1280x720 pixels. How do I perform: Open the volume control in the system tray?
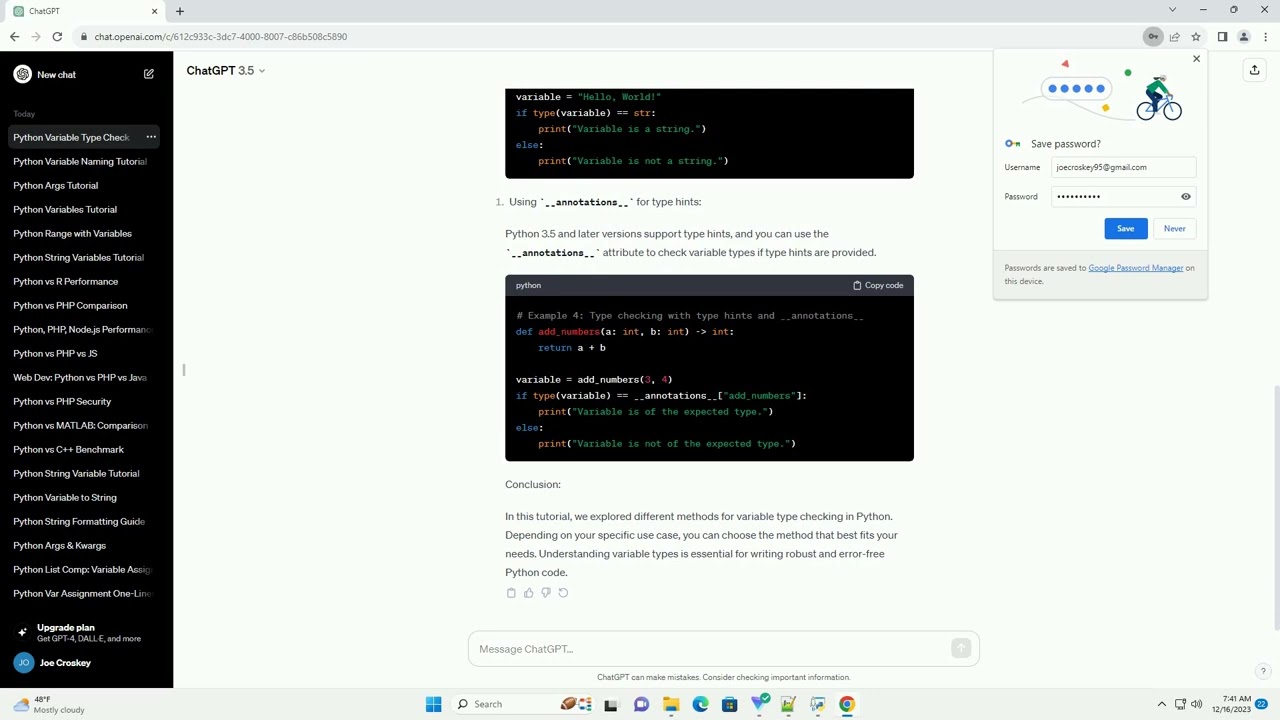pyautogui.click(x=1196, y=704)
